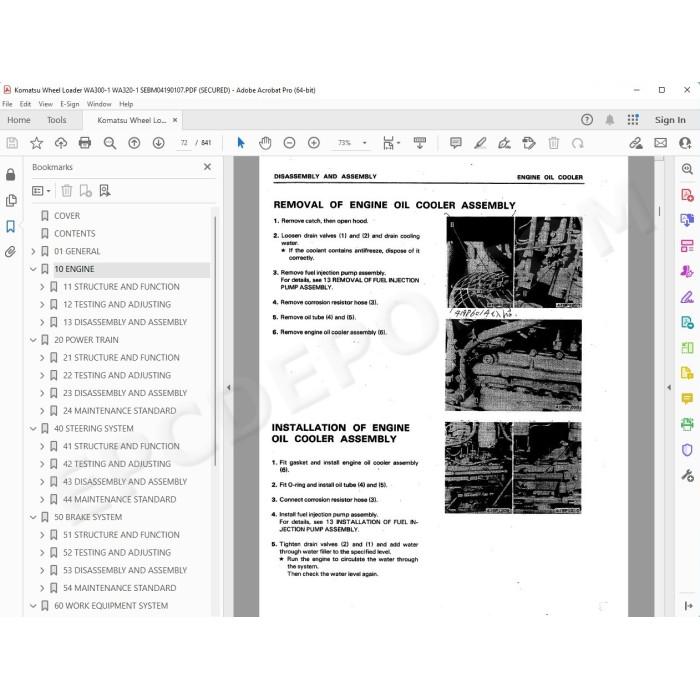The image size is (700, 700).
Task: Click the fit page scrolling icon
Action: click(x=389, y=143)
